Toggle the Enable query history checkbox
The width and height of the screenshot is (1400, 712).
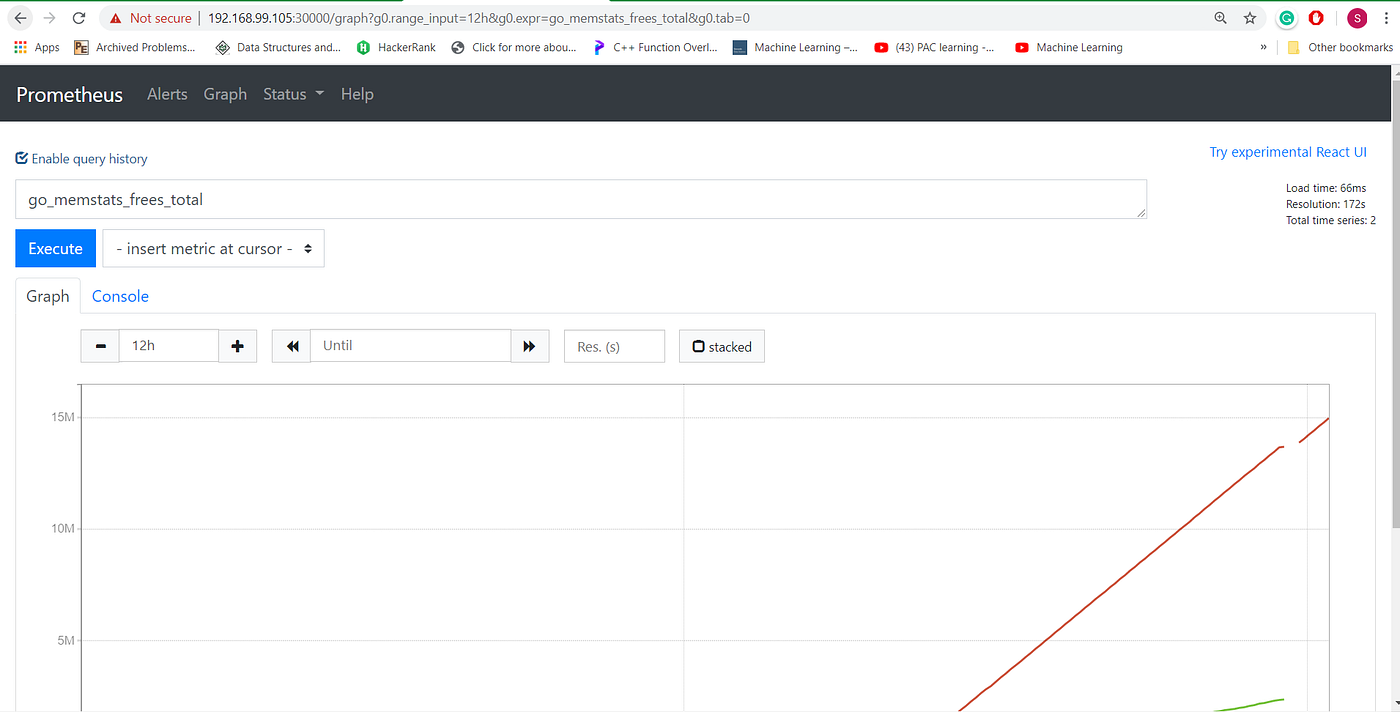20,158
